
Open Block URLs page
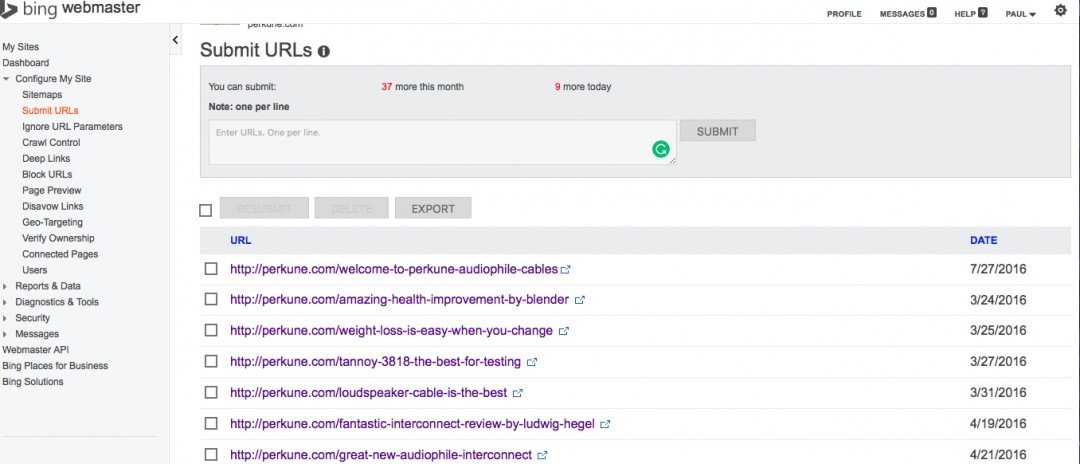point(47,174)
